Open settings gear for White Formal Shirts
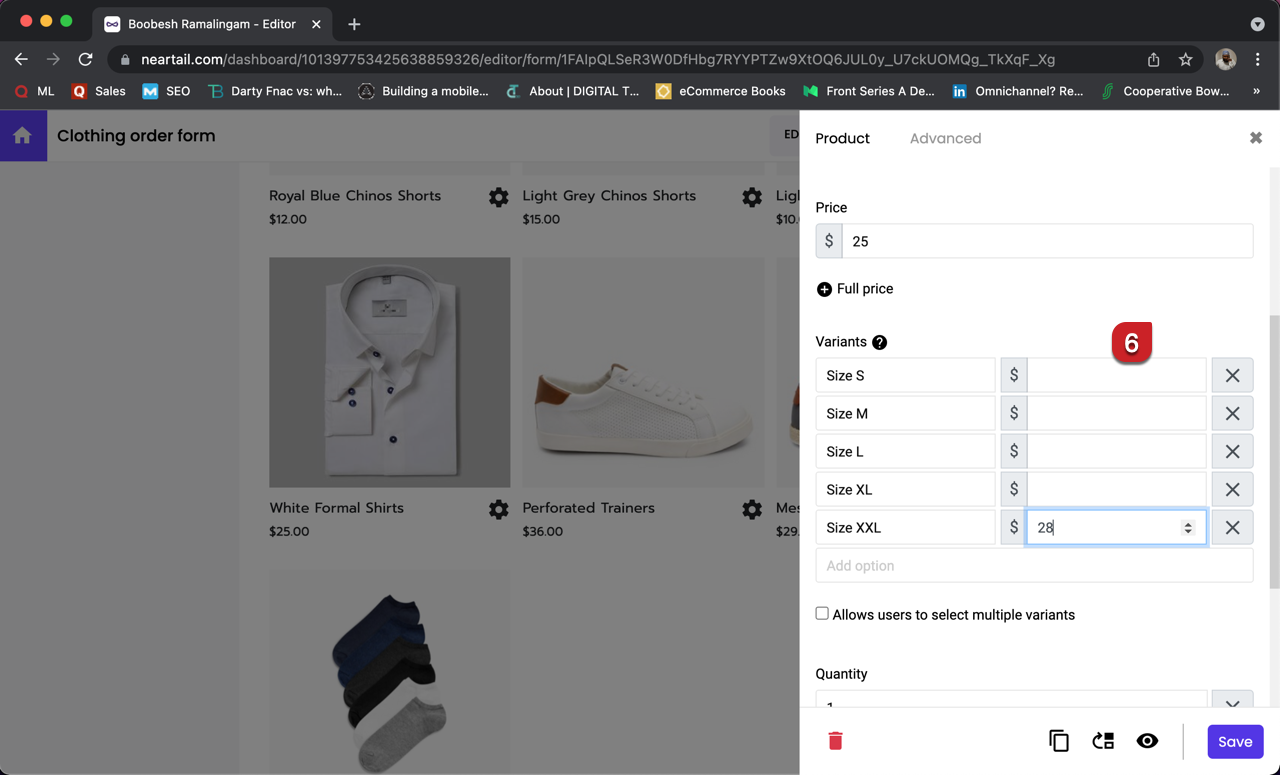Image resolution: width=1280 pixels, height=775 pixels. [498, 509]
